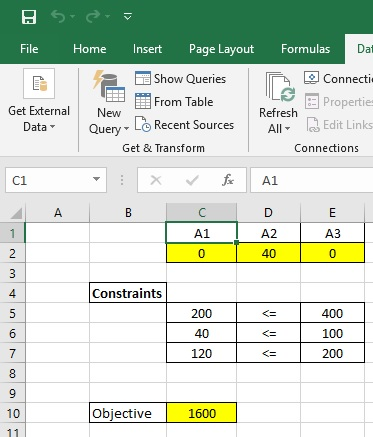Select cell with value 400
373x437 pixels.
coord(332,313)
